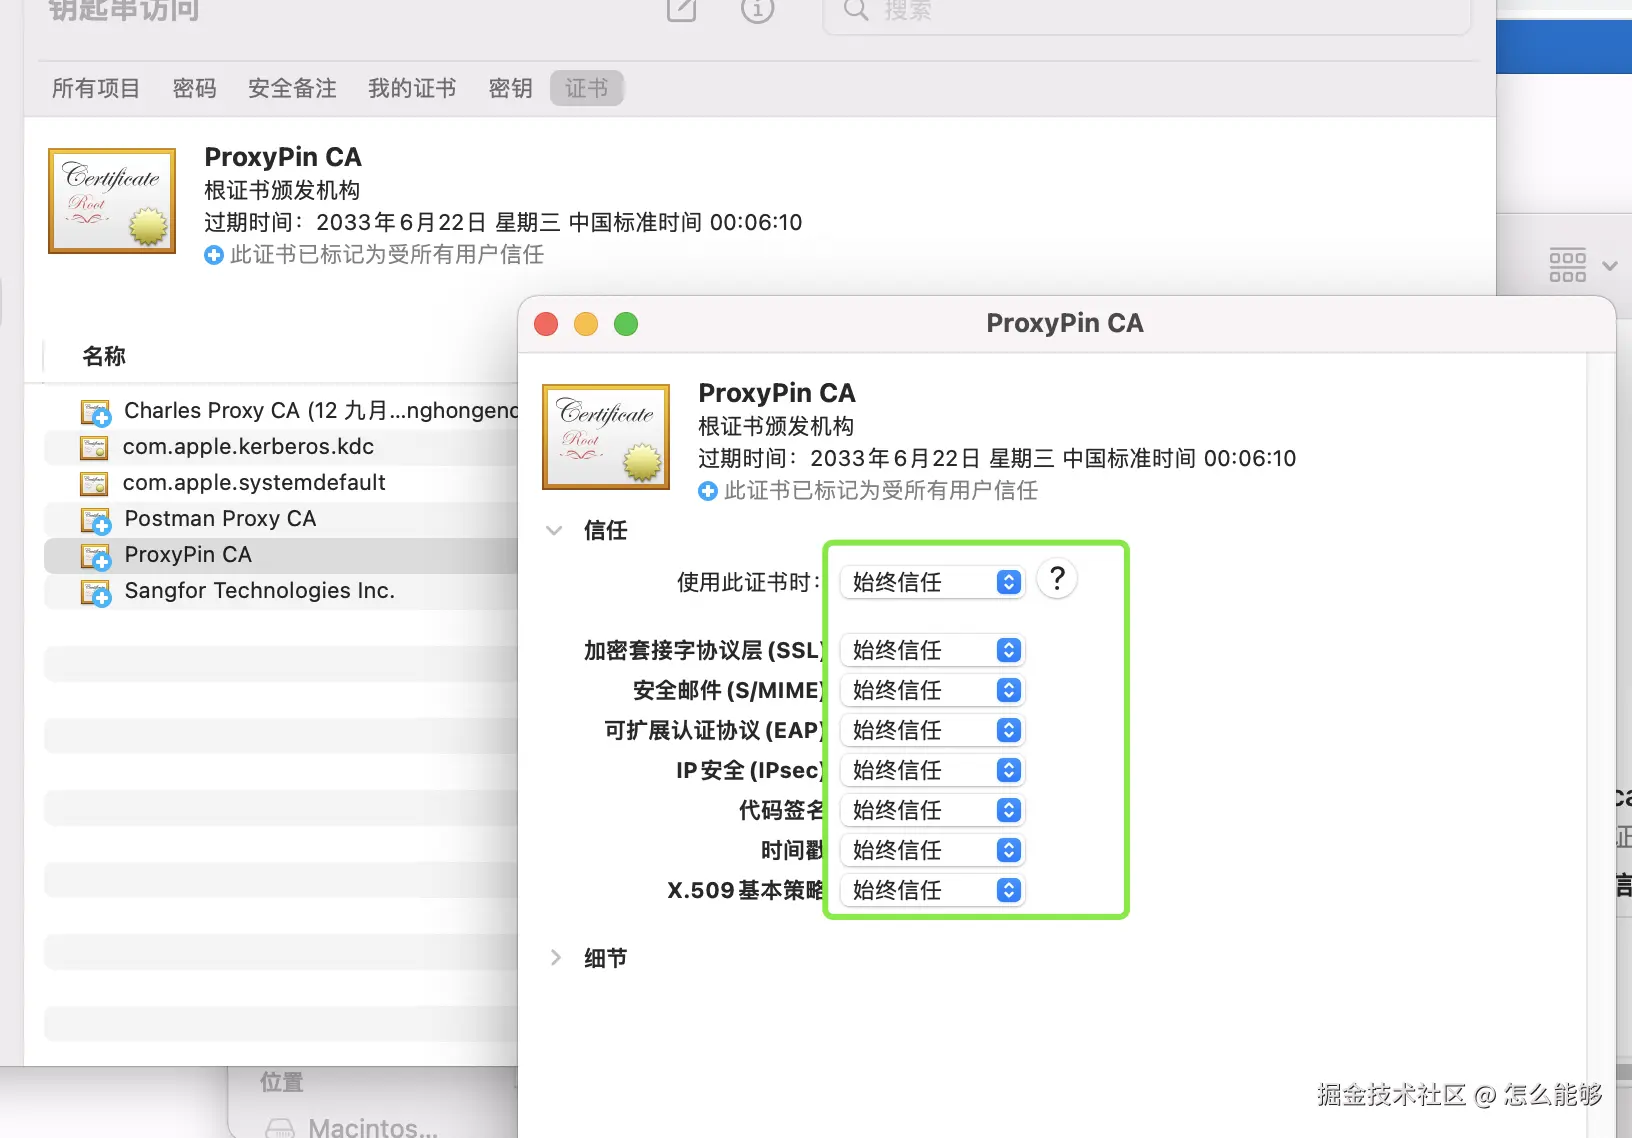Click the ProxyPin CA list certificate icon

(x=96, y=556)
